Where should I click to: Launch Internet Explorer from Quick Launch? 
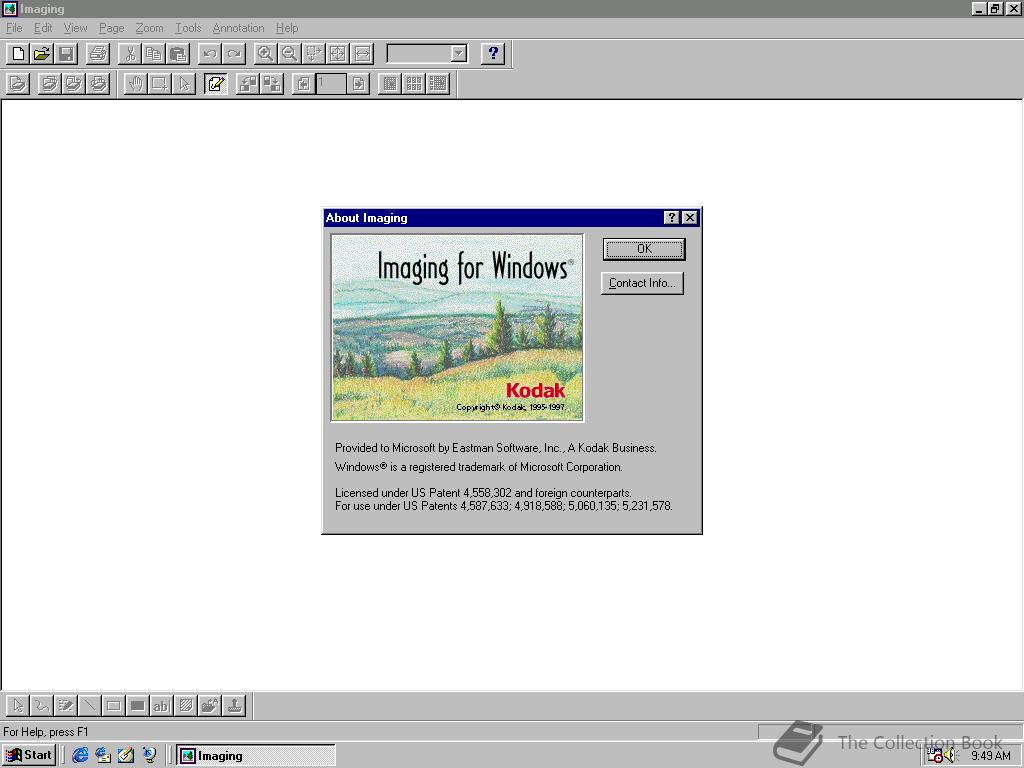point(80,756)
